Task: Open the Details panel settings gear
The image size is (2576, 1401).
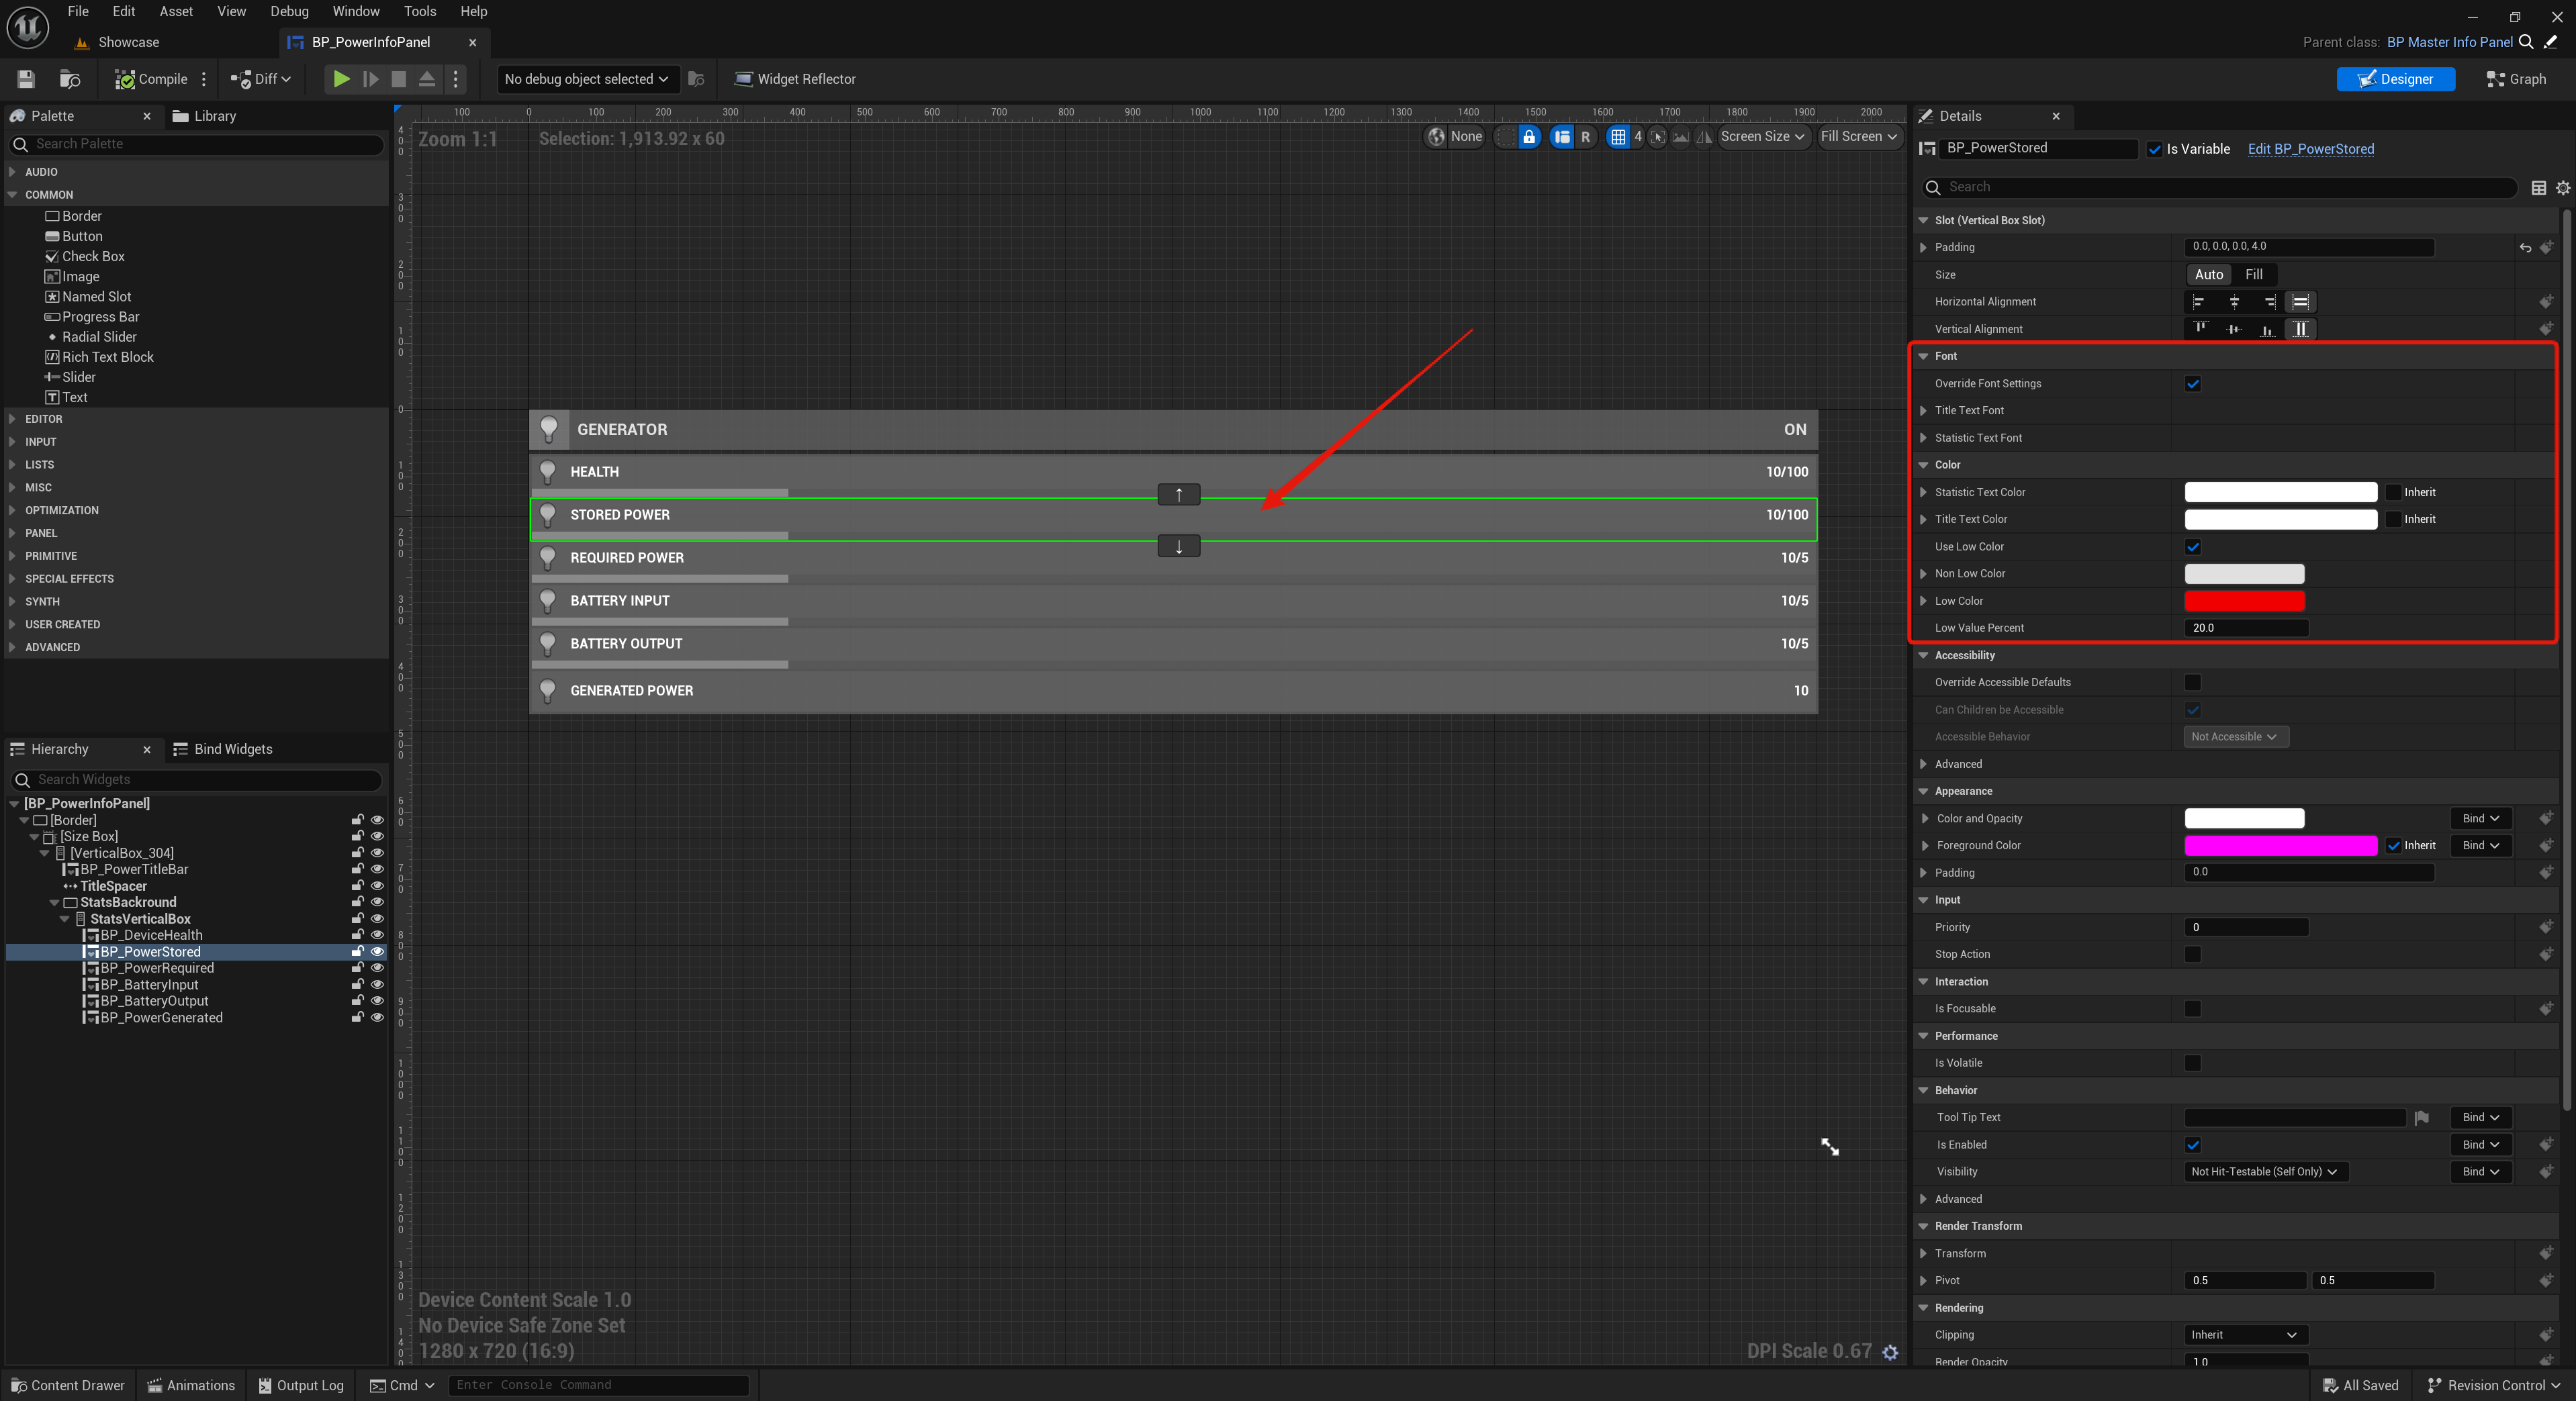Action: coord(2562,187)
